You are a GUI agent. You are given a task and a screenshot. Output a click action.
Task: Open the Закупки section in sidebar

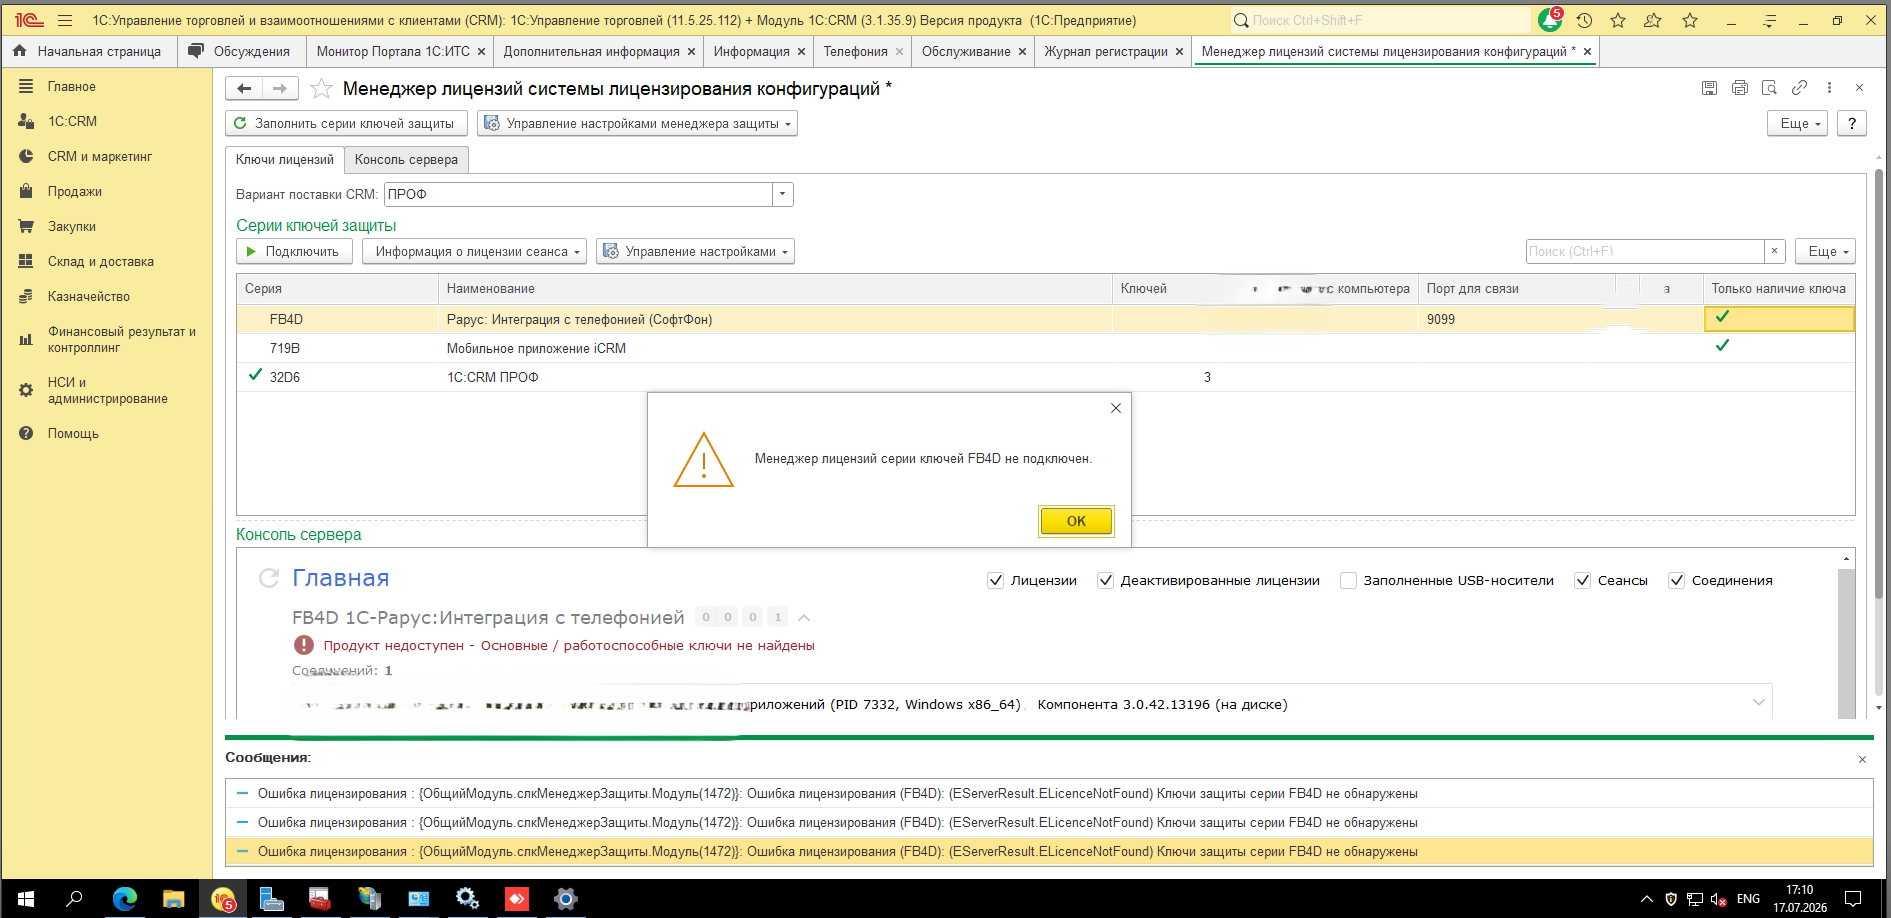[71, 226]
